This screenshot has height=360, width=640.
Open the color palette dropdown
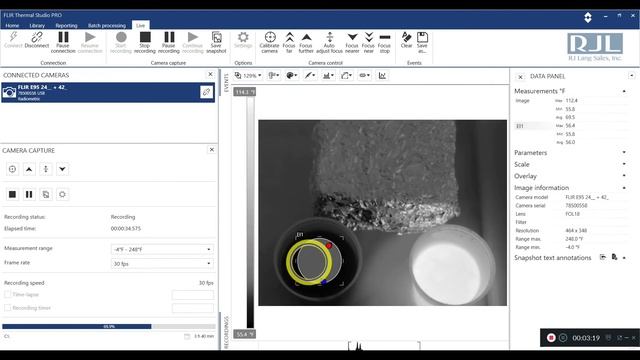point(291,76)
